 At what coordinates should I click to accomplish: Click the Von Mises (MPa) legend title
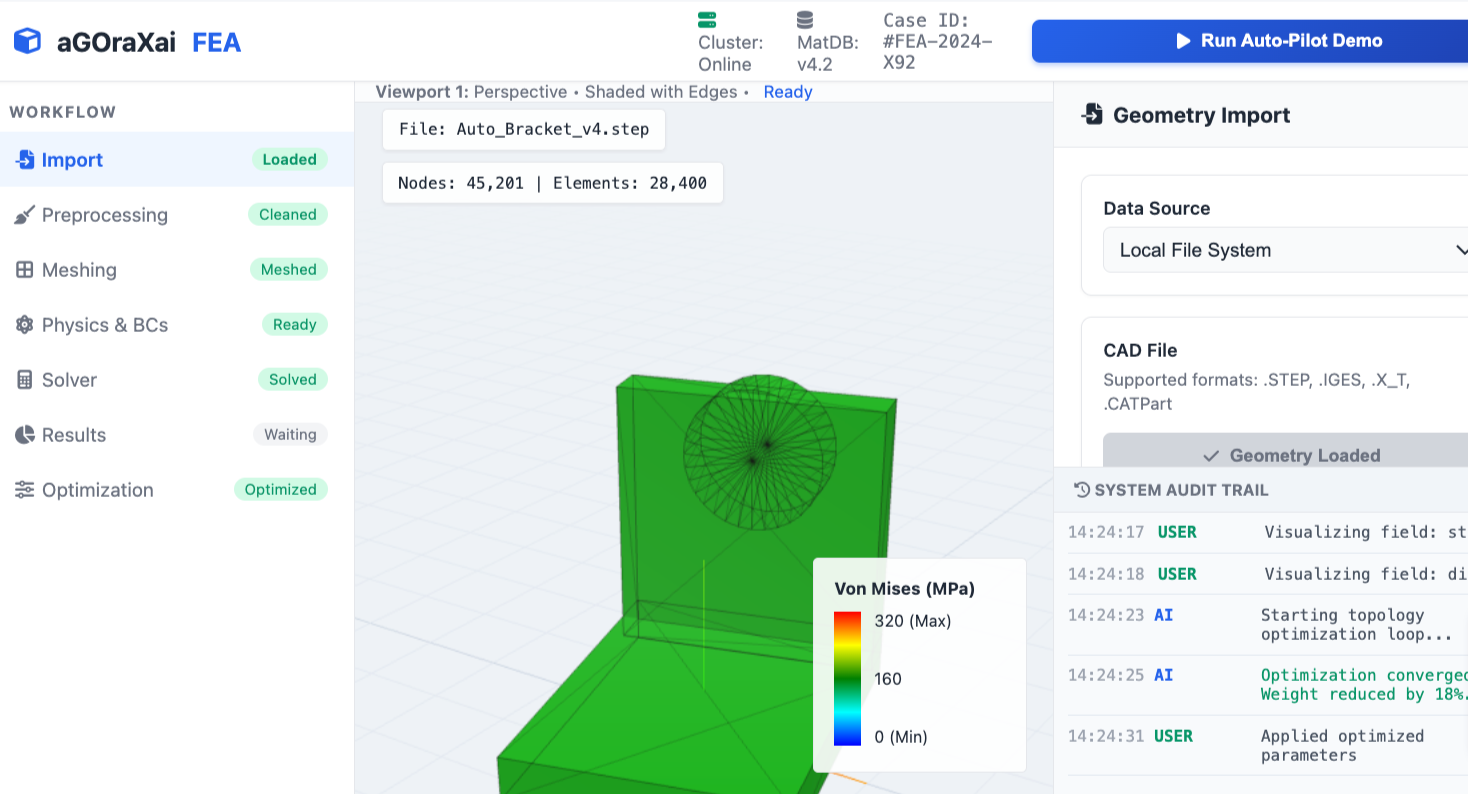[x=905, y=589]
